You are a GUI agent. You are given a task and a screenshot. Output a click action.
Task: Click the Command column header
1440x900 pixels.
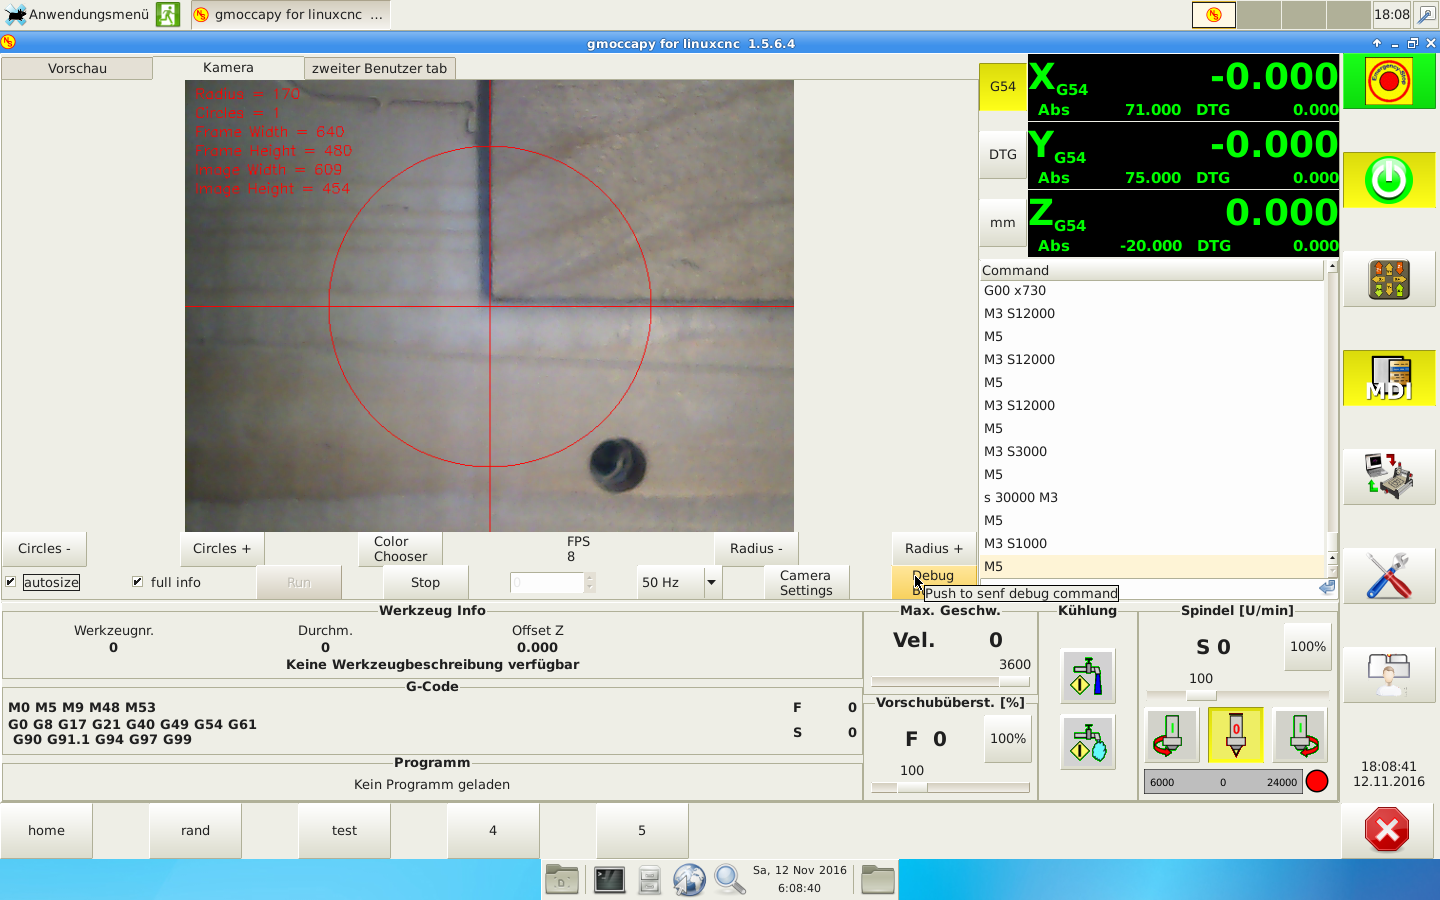click(1152, 270)
